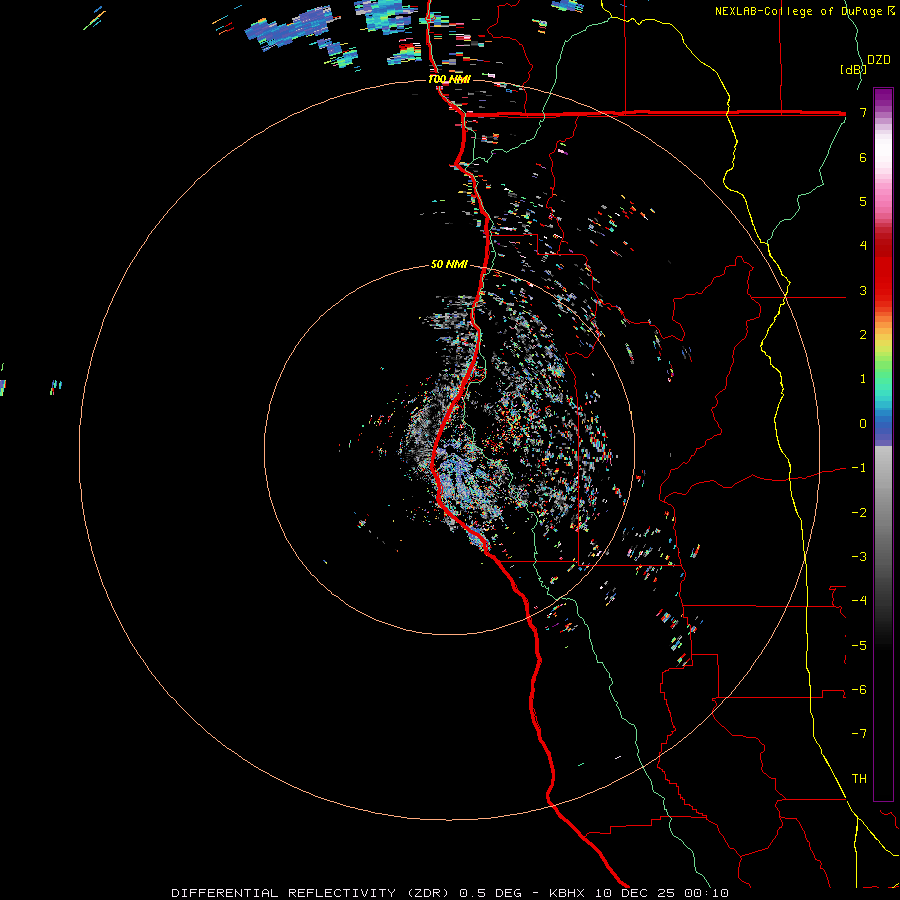Click the 100 NMI range ring label

click(x=449, y=79)
